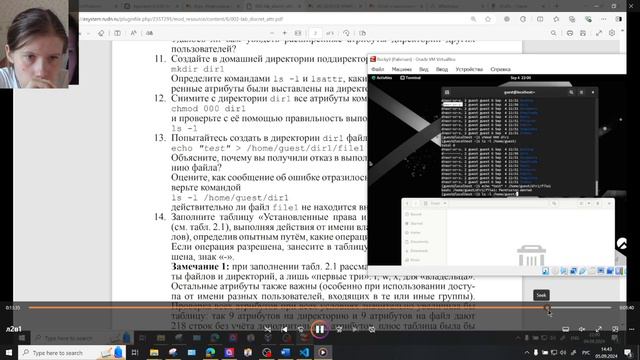Click the back arrow in file manager
The image size is (640, 360).
click(x=407, y=203)
